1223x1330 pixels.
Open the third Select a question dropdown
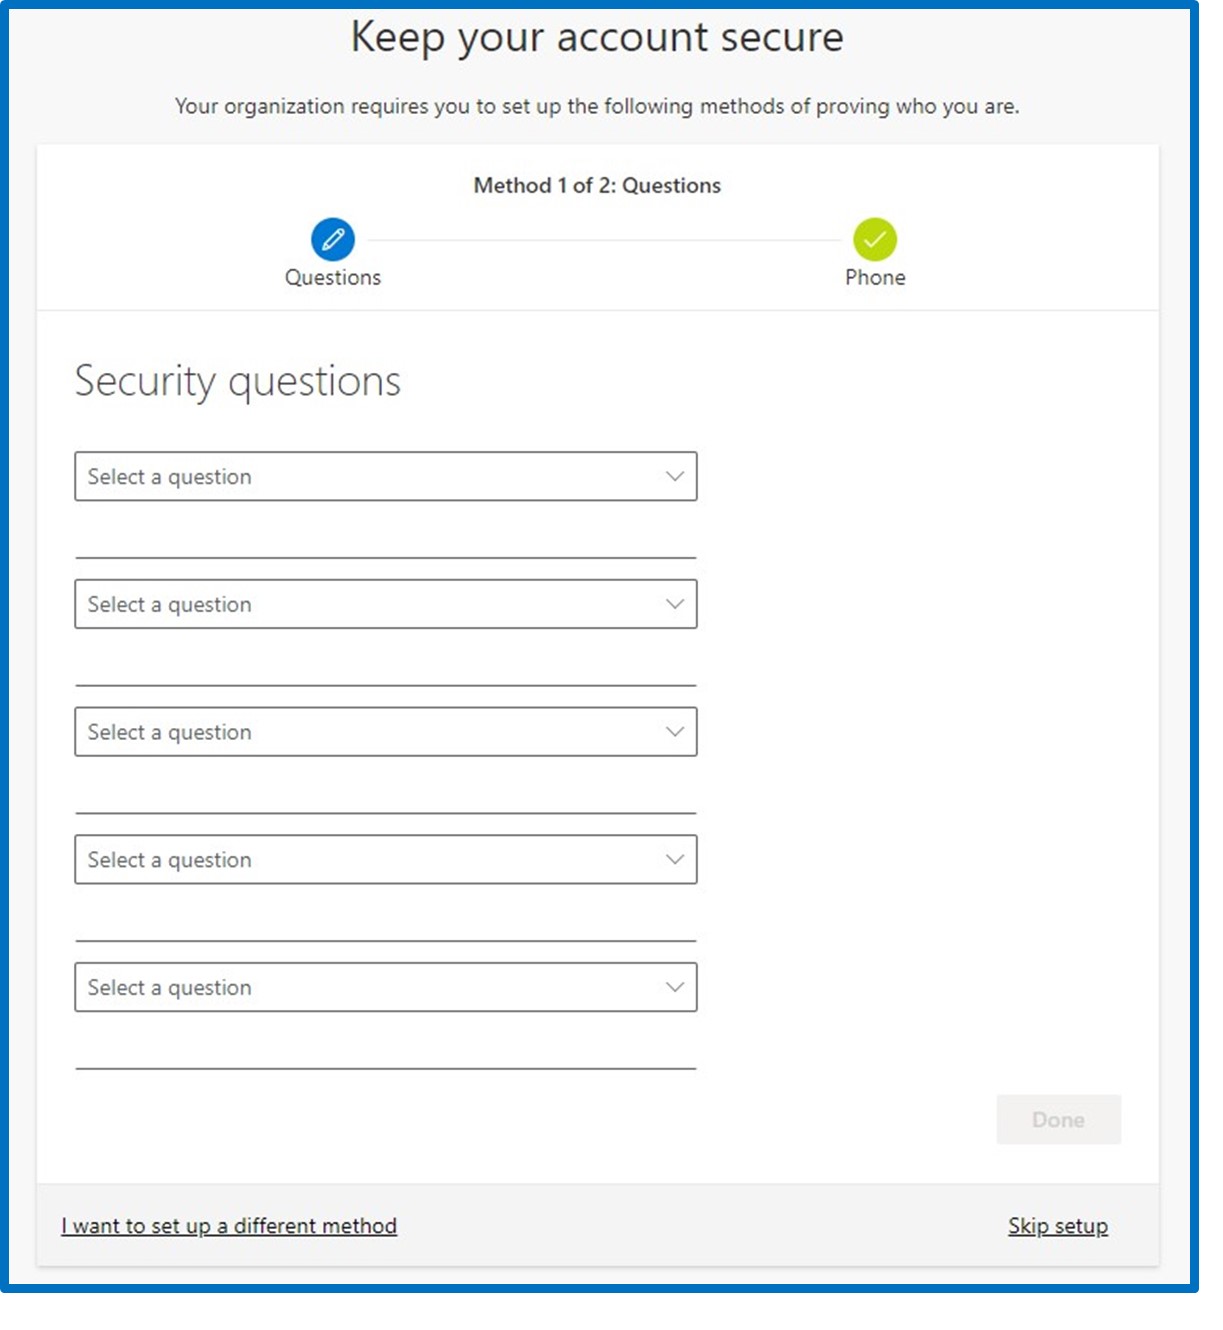(x=386, y=732)
